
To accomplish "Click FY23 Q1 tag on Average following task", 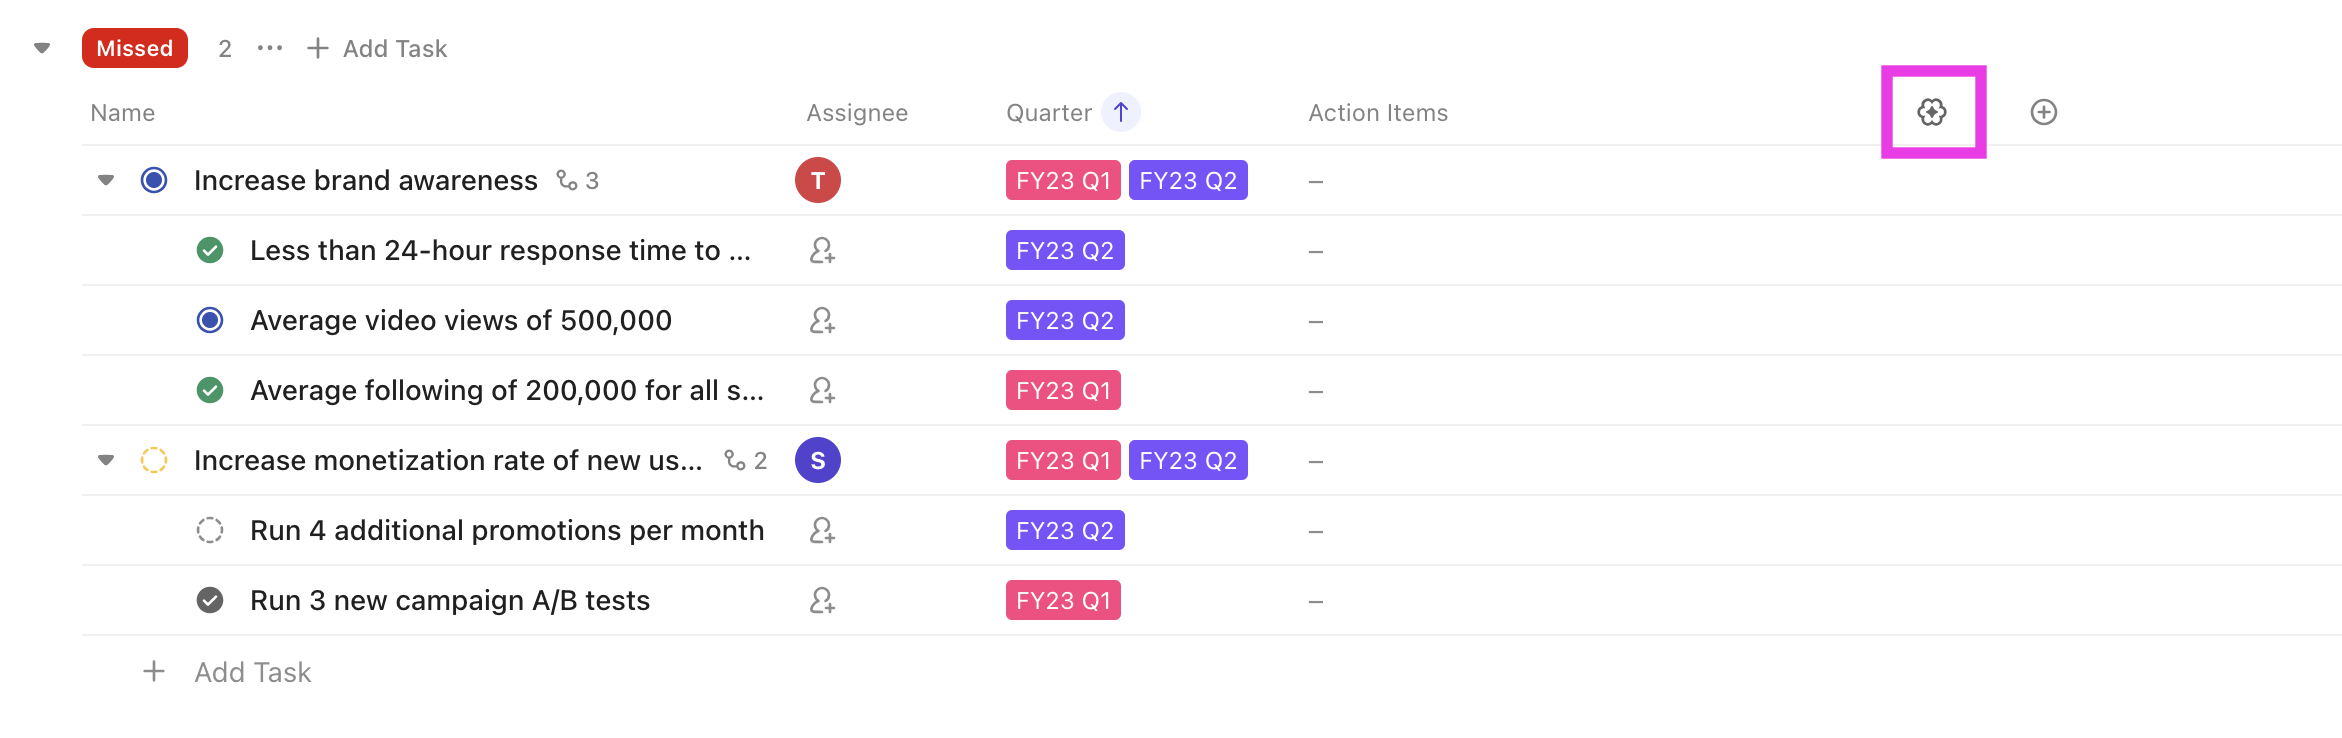I will pyautogui.click(x=1062, y=391).
